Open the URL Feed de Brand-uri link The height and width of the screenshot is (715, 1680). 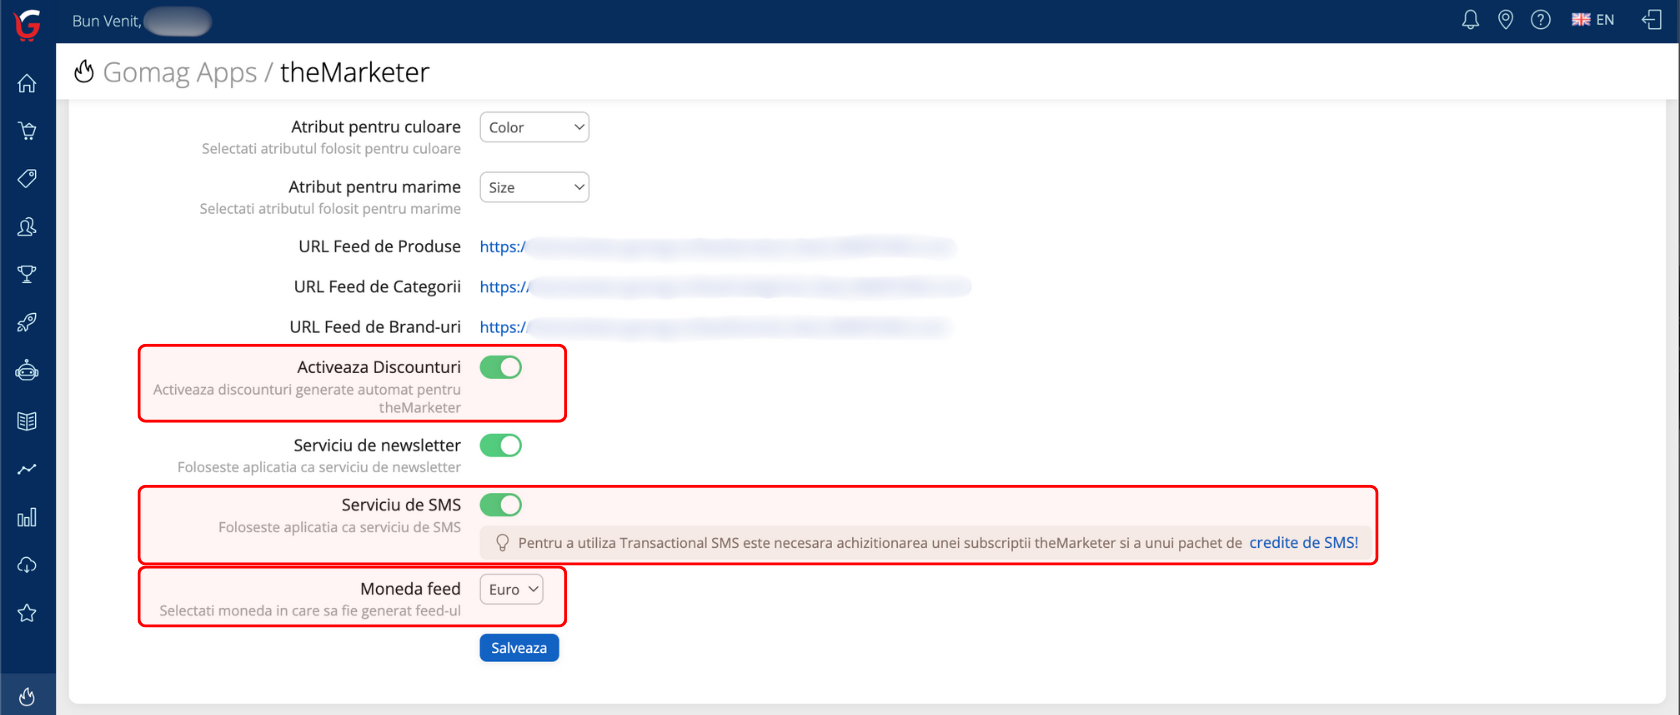tap(715, 327)
